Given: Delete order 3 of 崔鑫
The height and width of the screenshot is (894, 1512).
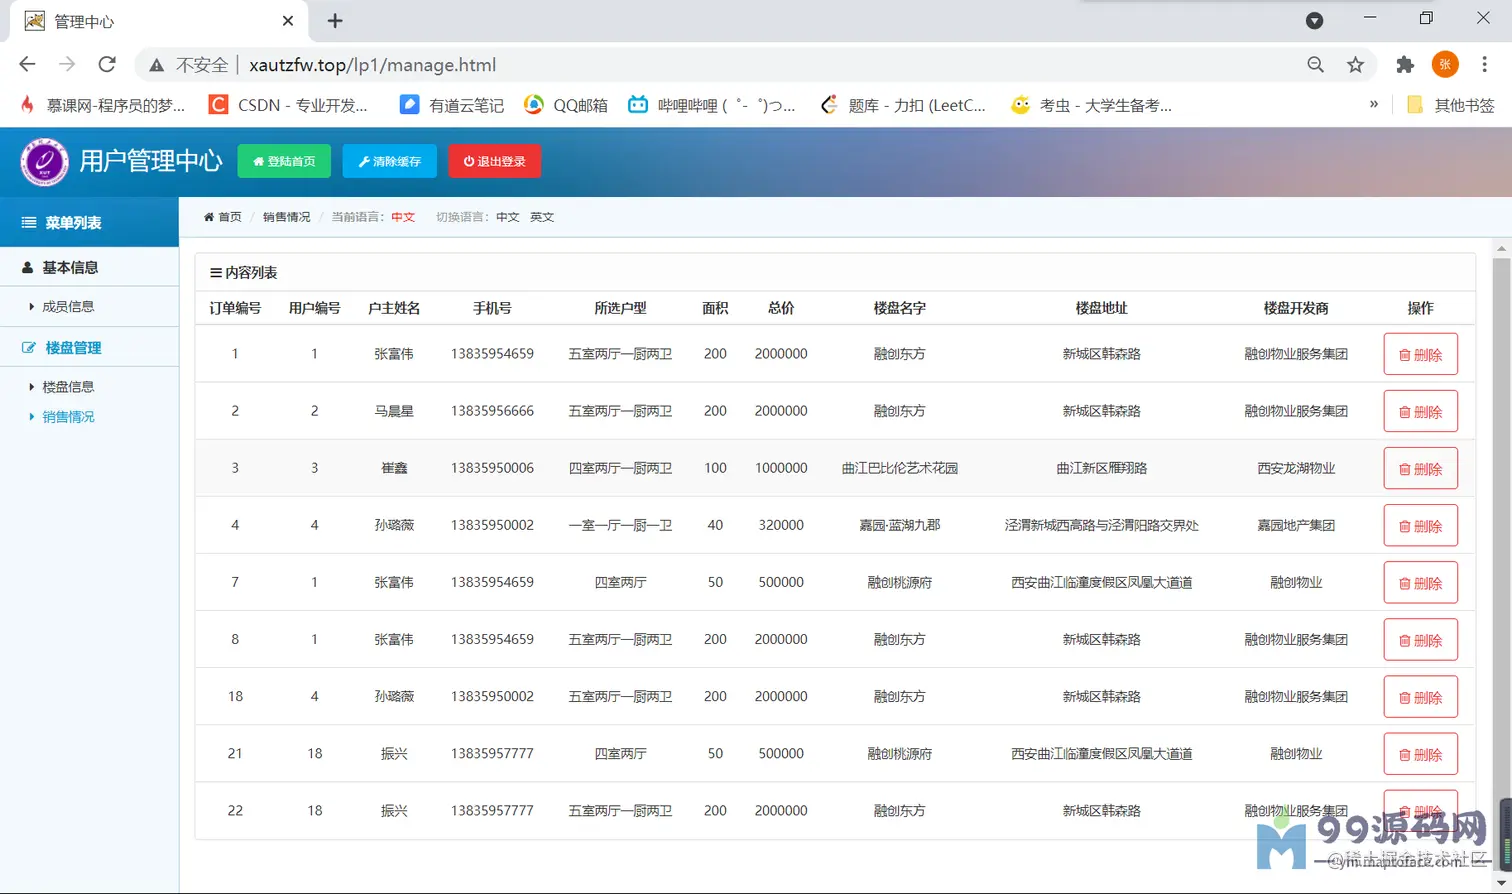Looking at the screenshot, I should (1420, 468).
